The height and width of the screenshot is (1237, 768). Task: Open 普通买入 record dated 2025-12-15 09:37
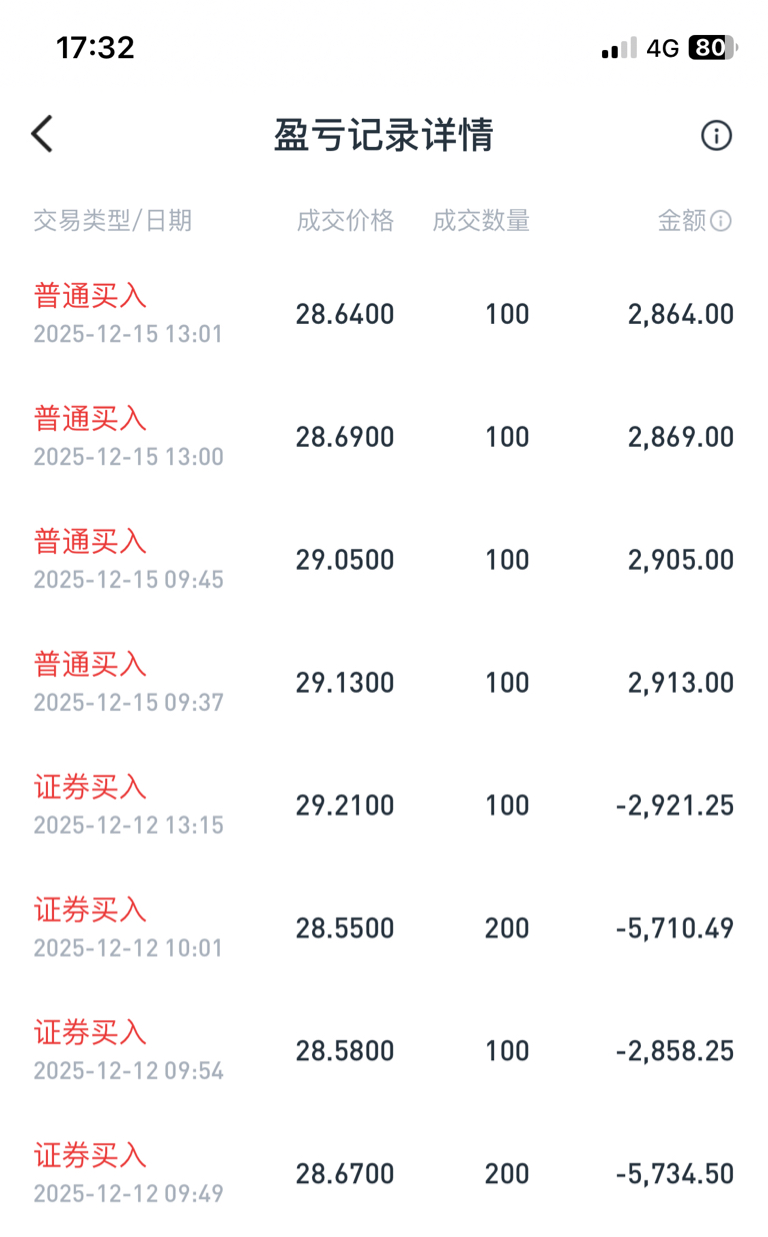[x=384, y=683]
